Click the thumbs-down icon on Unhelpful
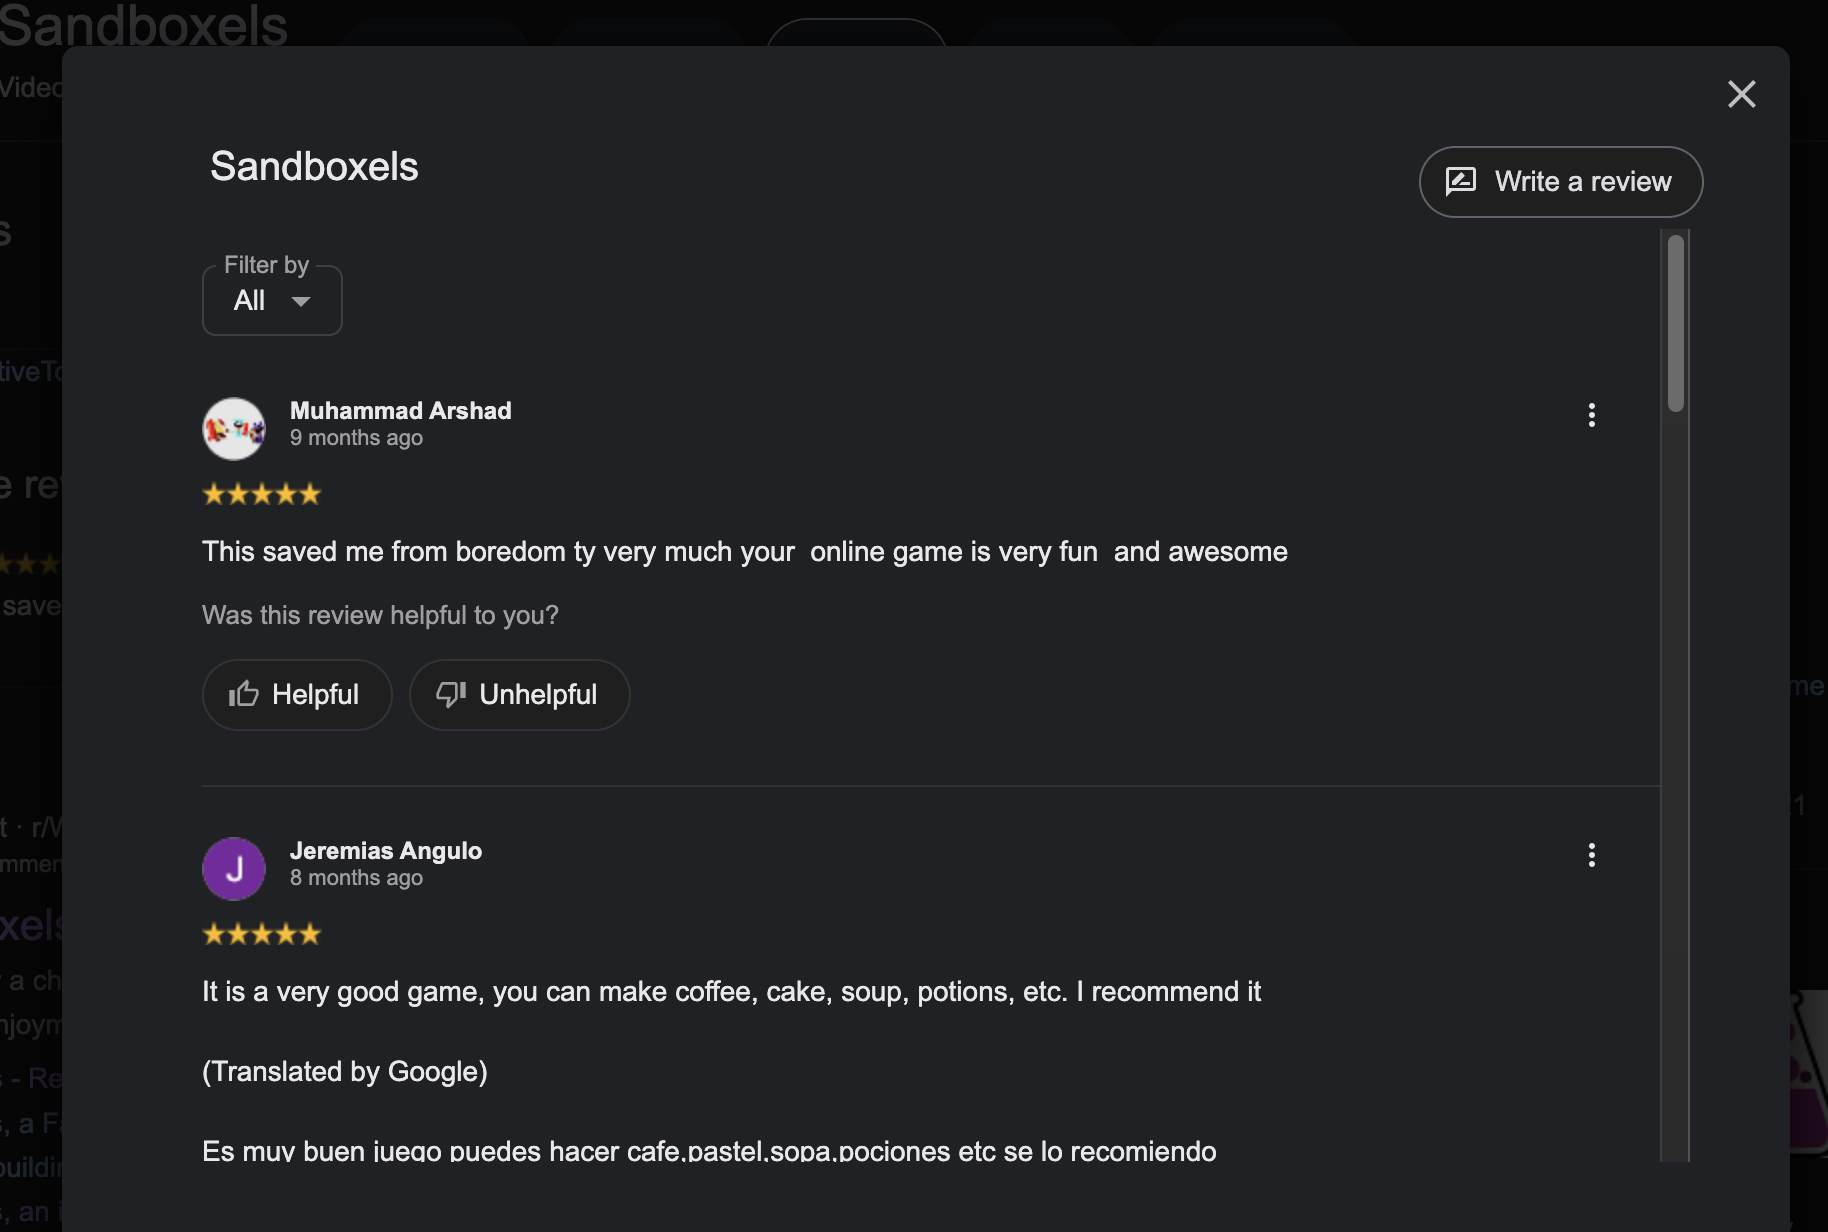The image size is (1828, 1232). [451, 694]
